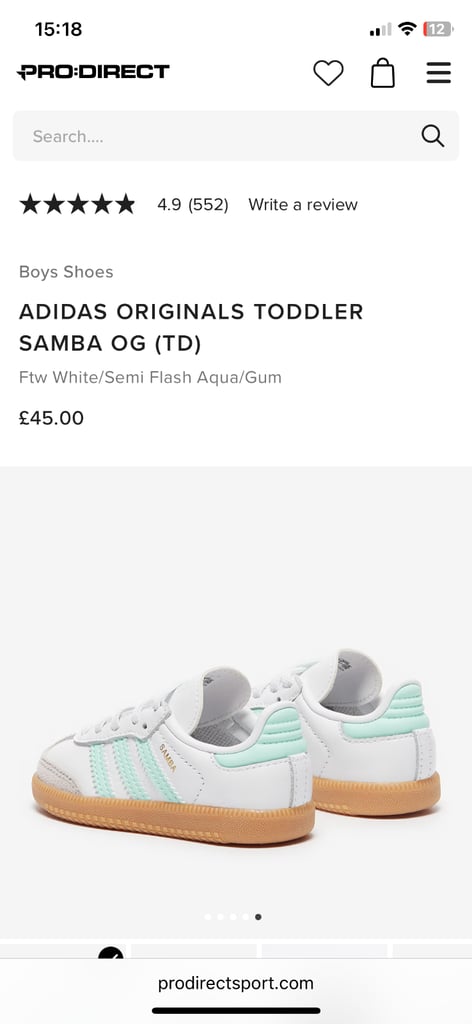Choose the third colour variant thumbnail
Image resolution: width=472 pixels, height=1024 pixels.
tap(324, 951)
